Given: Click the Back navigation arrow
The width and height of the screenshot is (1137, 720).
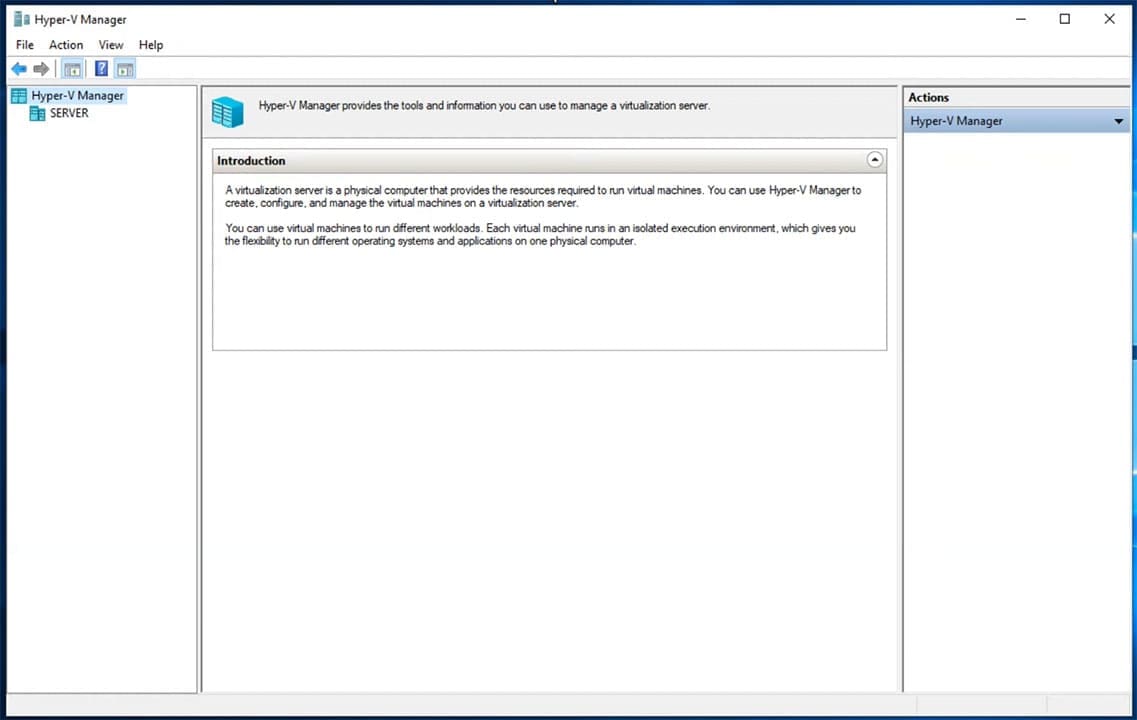Looking at the screenshot, I should [x=18, y=68].
